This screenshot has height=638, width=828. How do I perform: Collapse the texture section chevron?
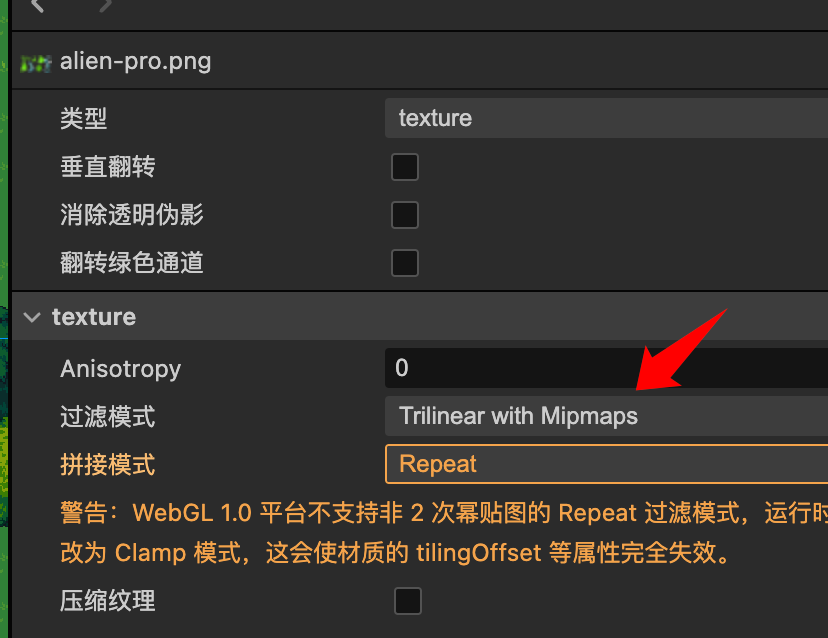[x=32, y=317]
